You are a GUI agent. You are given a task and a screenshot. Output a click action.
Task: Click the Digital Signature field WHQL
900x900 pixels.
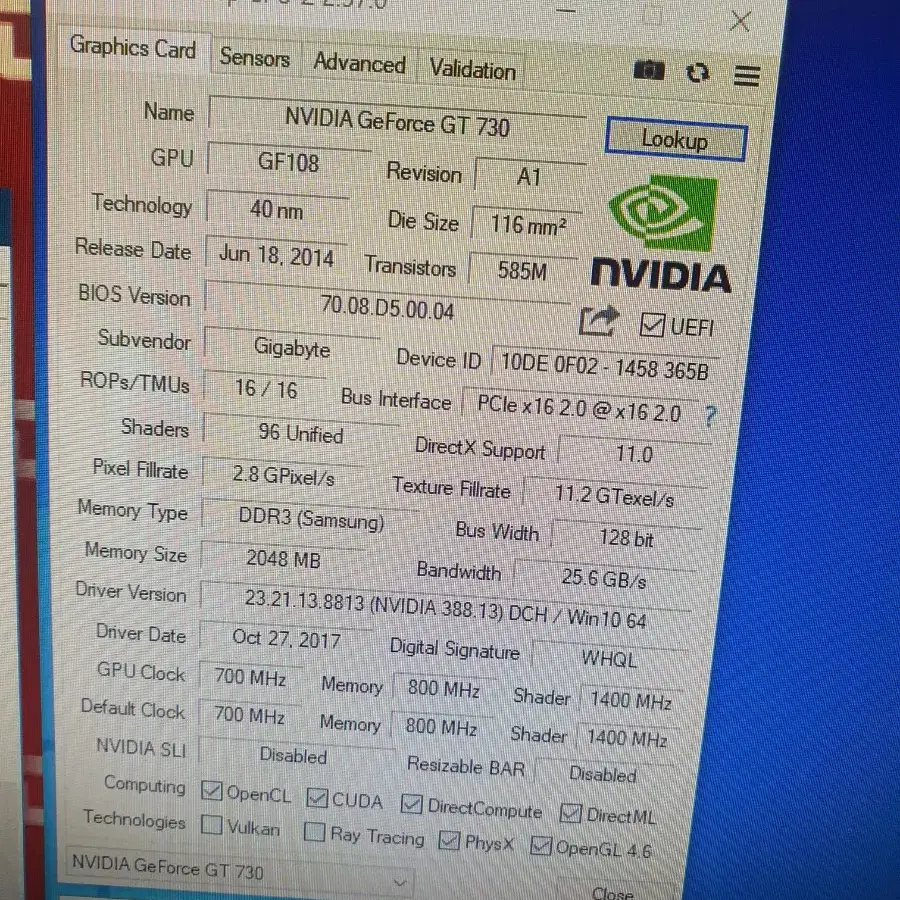[609, 658]
